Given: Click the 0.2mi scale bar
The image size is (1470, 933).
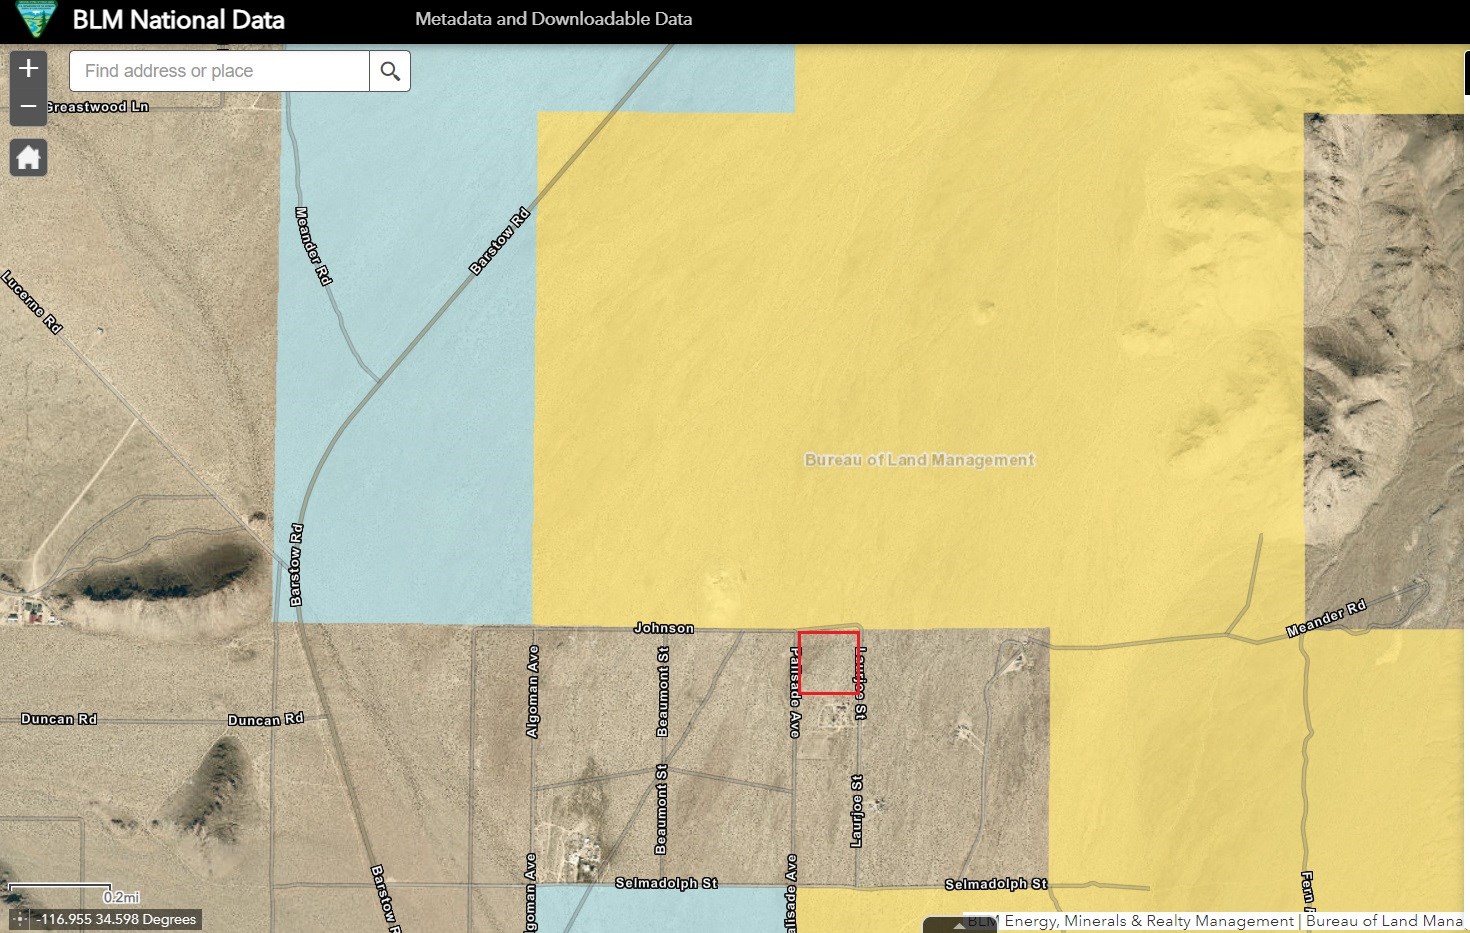Looking at the screenshot, I should pyautogui.click(x=60, y=889).
